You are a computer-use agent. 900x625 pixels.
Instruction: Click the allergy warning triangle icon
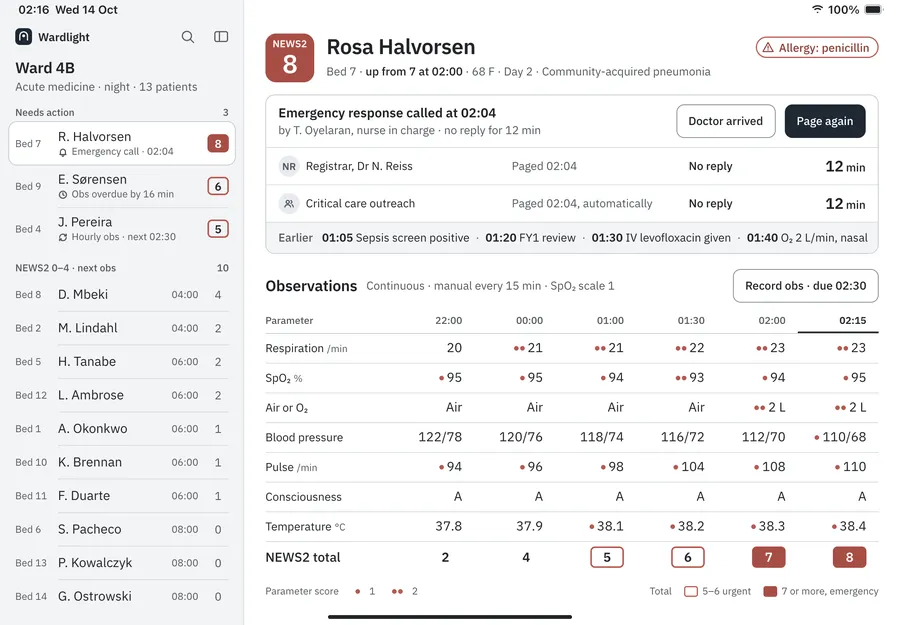click(768, 48)
